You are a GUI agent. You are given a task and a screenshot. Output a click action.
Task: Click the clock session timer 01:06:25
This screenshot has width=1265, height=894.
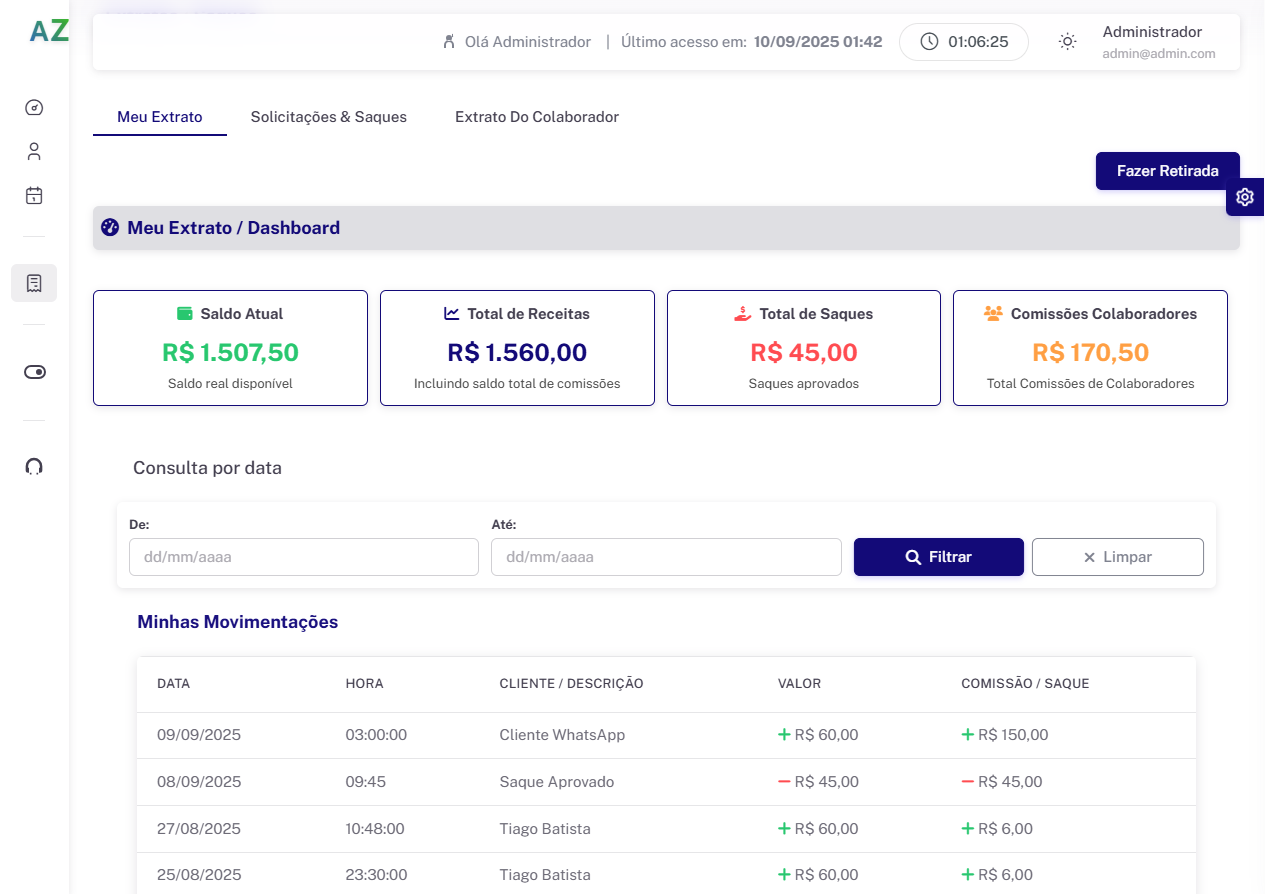pyautogui.click(x=963, y=42)
